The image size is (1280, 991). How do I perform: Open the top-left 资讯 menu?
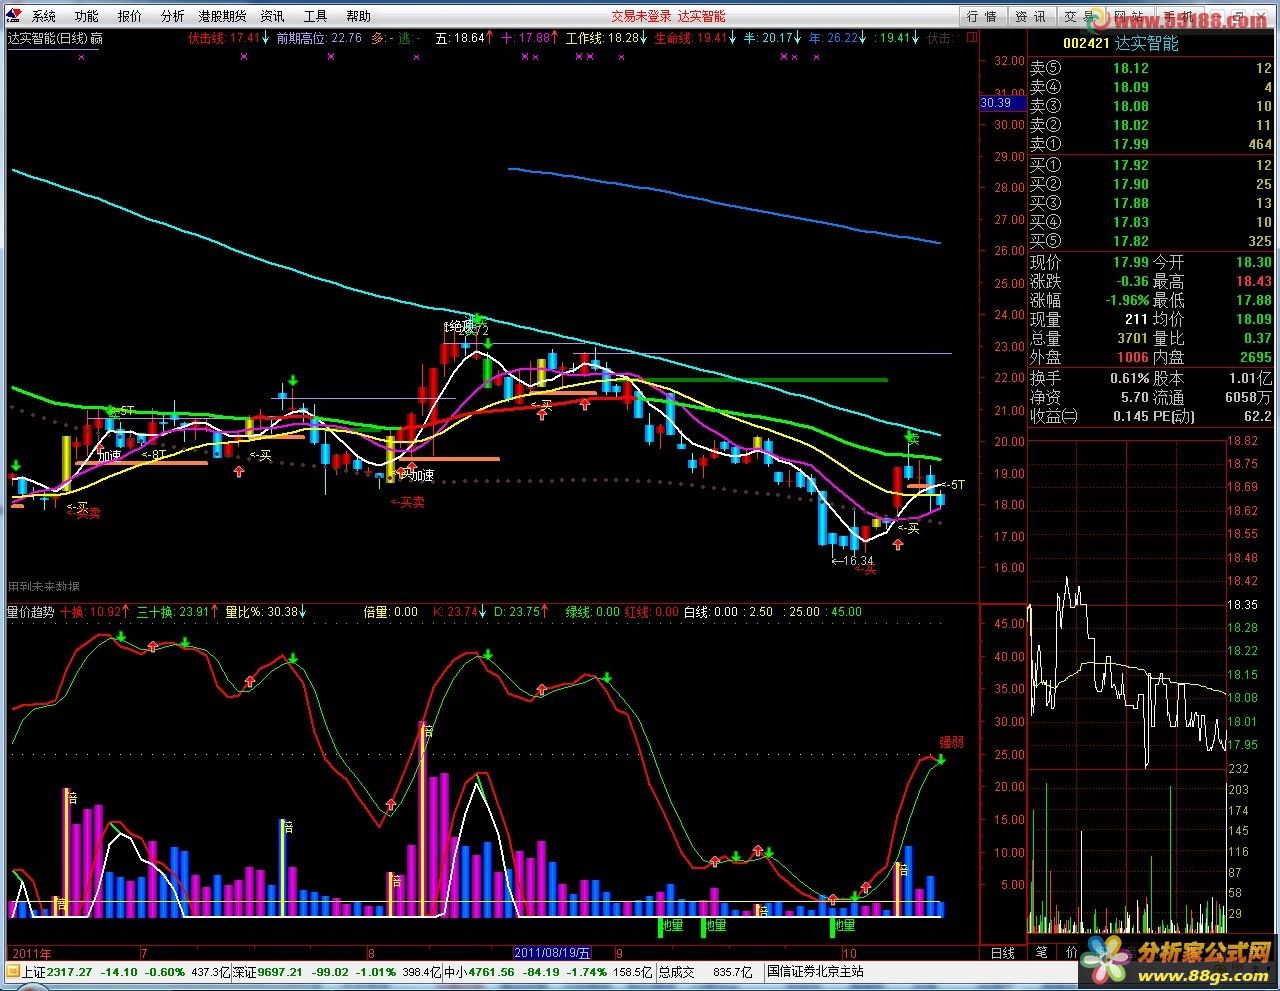click(272, 16)
